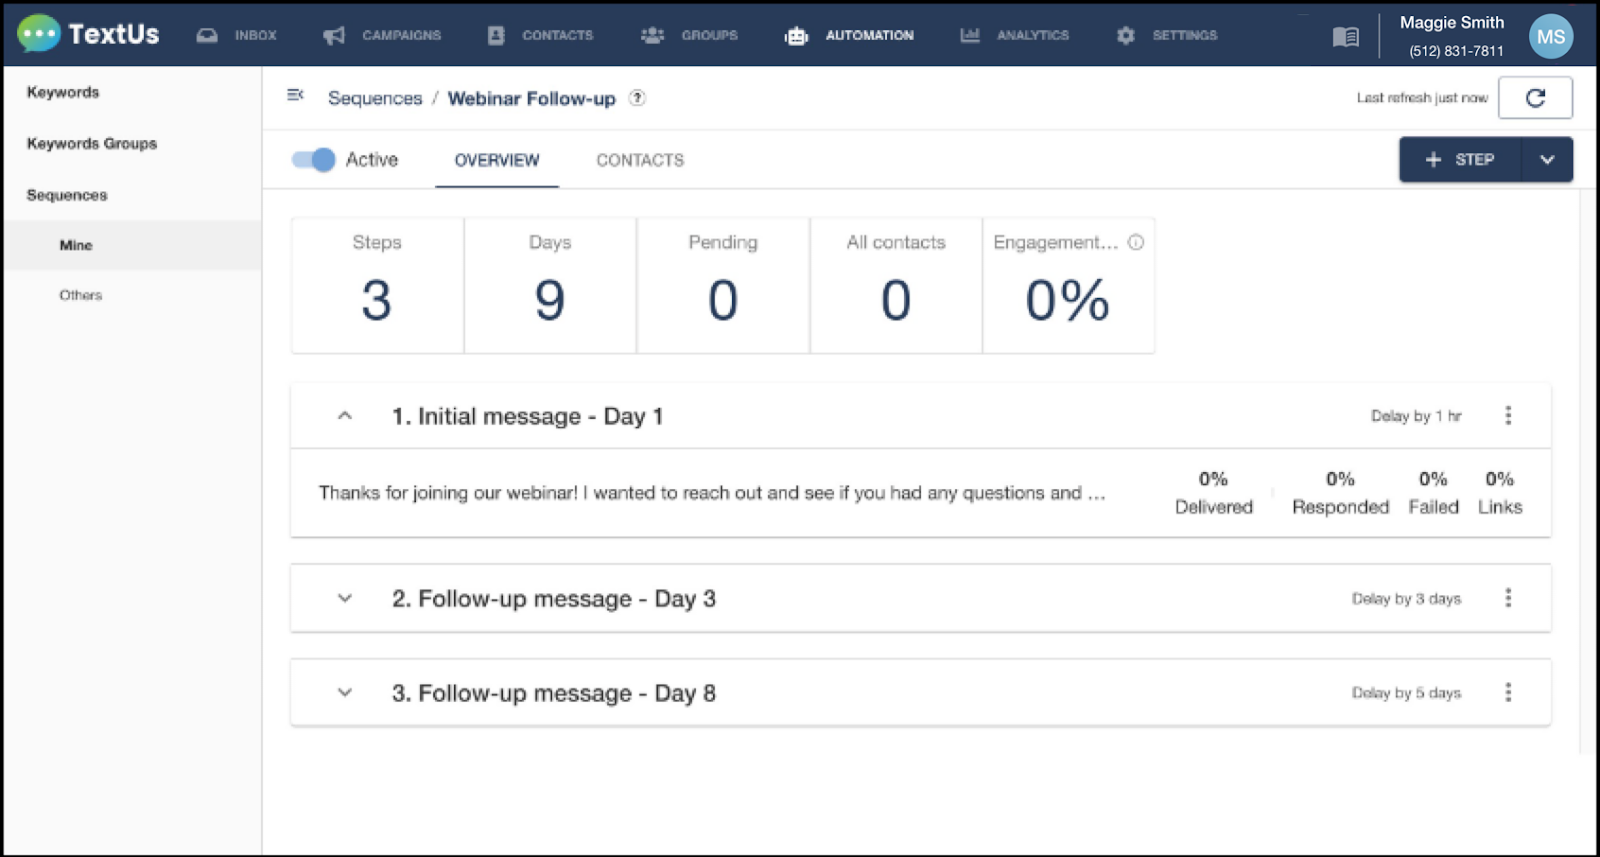The height and width of the screenshot is (857, 1600).
Task: Click the Contacts address book icon
Action: tap(496, 35)
